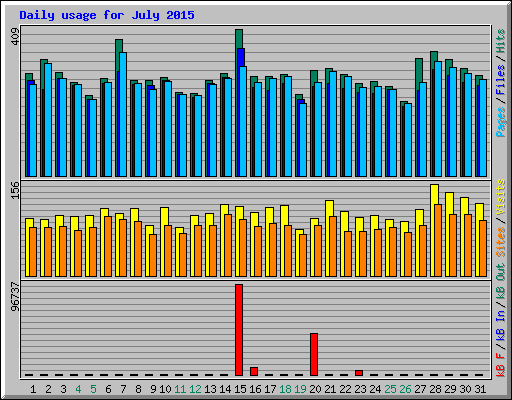The image size is (512, 400).
Task: Click the kB In legend label
Action: 500,325
